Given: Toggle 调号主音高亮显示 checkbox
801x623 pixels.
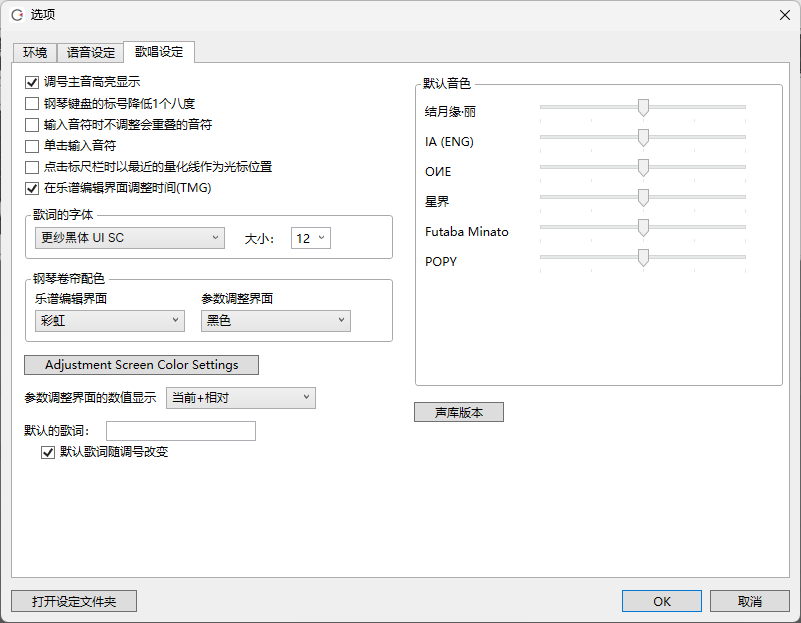Looking at the screenshot, I should click(32, 82).
